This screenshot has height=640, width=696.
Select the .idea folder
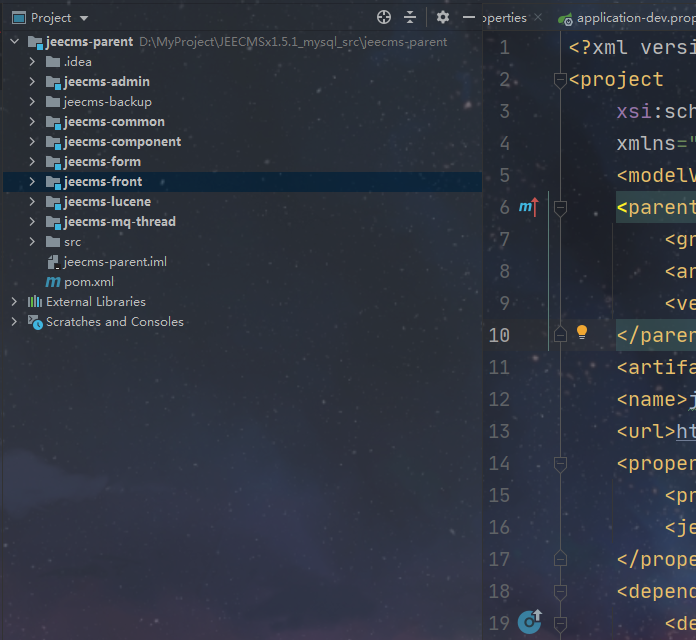point(78,62)
